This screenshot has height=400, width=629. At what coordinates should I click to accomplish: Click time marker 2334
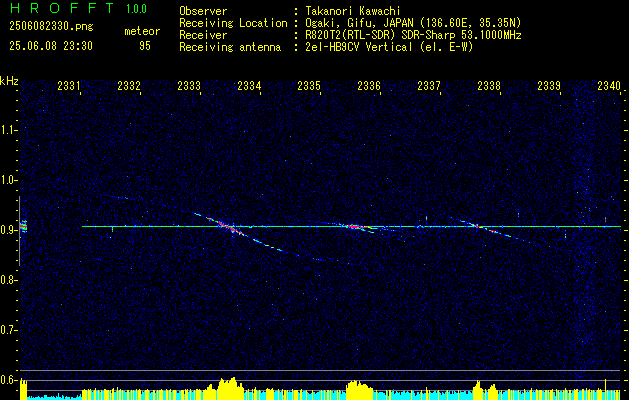point(249,85)
